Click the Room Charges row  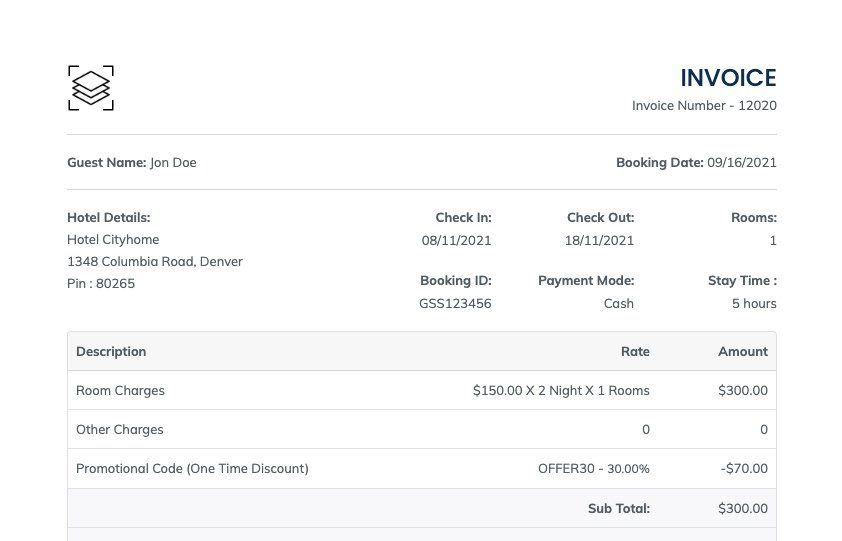click(x=120, y=391)
